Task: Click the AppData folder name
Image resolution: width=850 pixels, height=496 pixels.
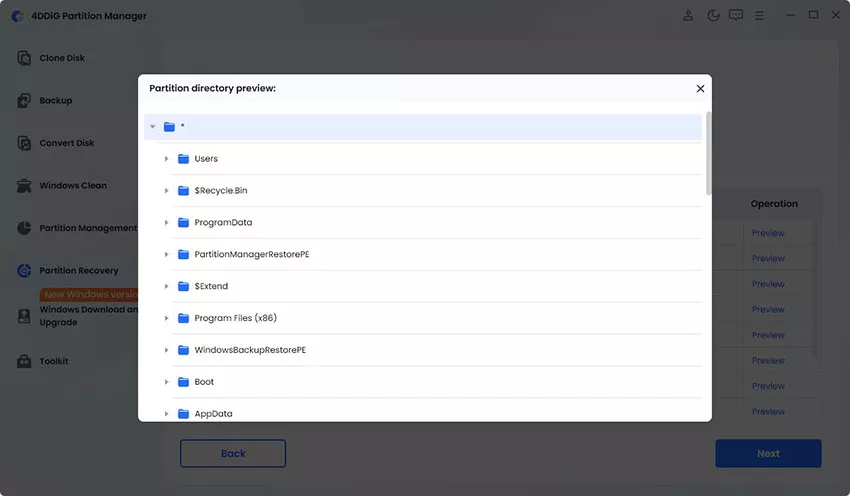Action: tap(213, 414)
